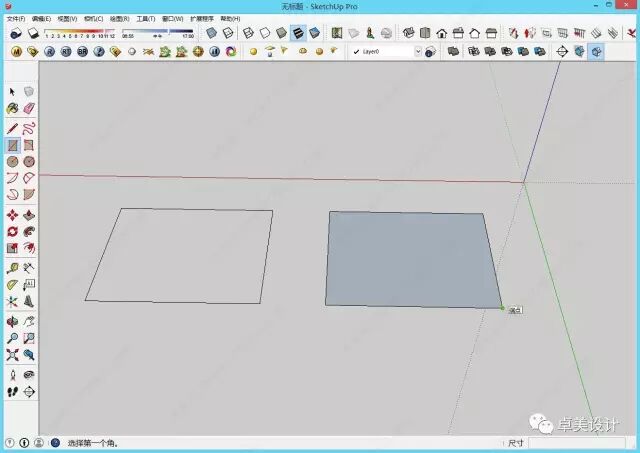Select the Zoom magnifier tool
This screenshot has height=453, width=640.
12,338
